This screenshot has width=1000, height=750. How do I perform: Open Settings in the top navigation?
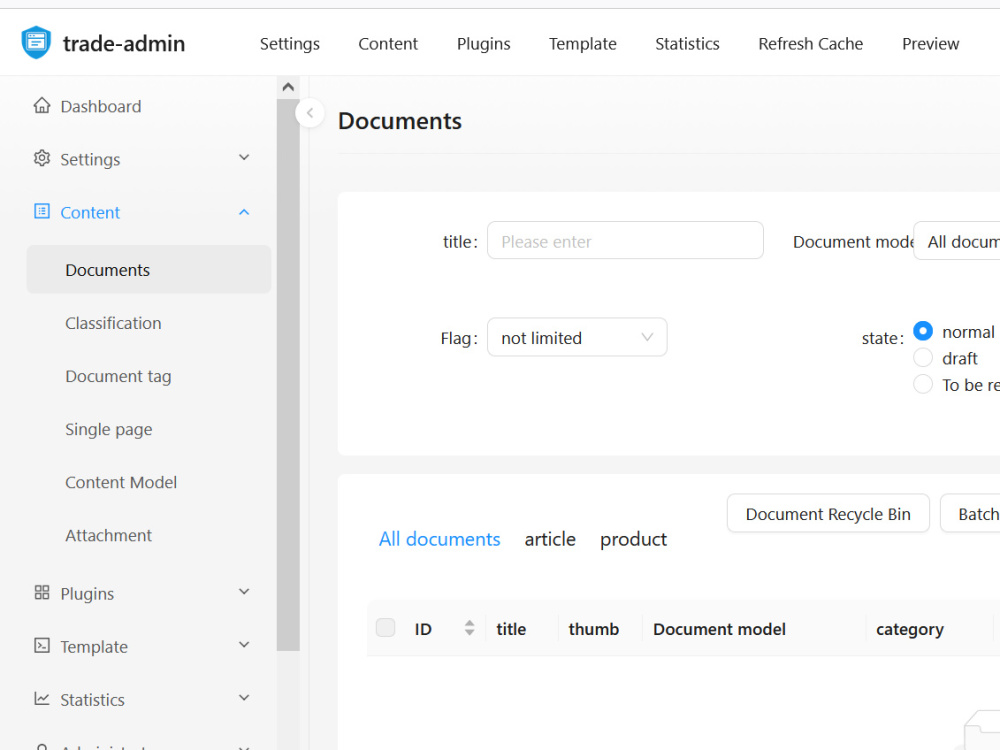[x=290, y=43]
